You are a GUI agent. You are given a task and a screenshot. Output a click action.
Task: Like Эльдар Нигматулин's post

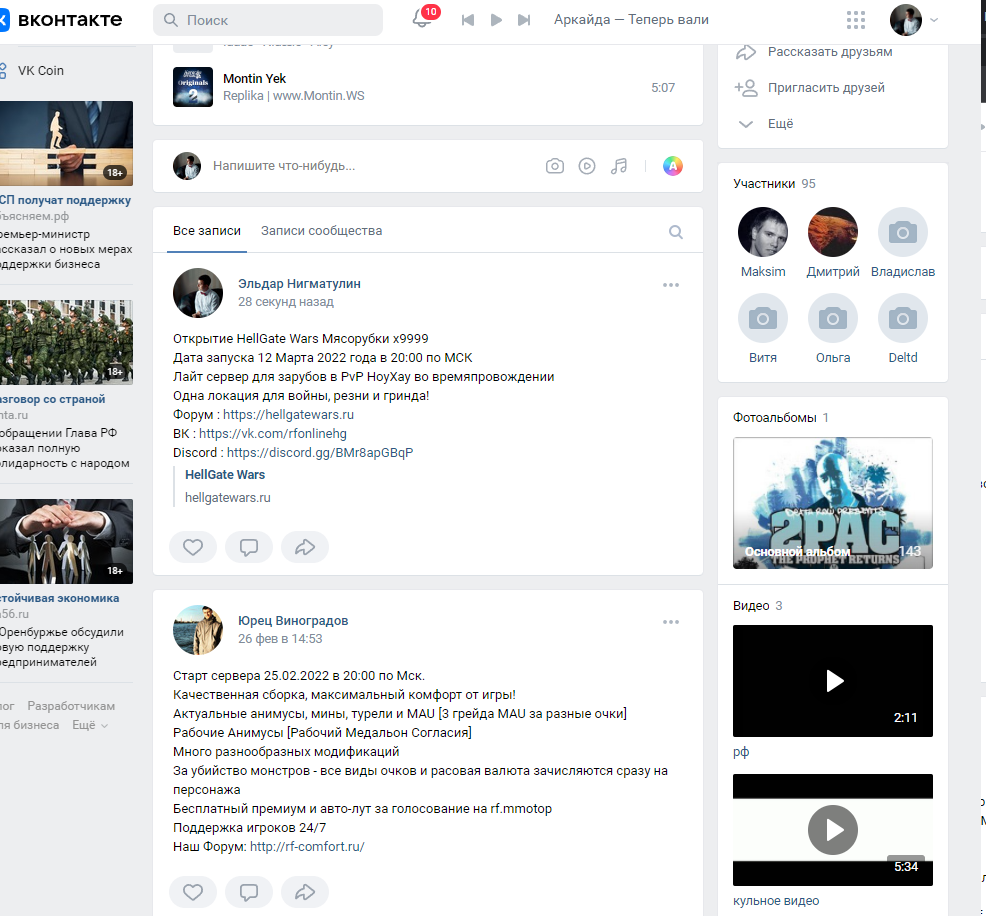[193, 547]
